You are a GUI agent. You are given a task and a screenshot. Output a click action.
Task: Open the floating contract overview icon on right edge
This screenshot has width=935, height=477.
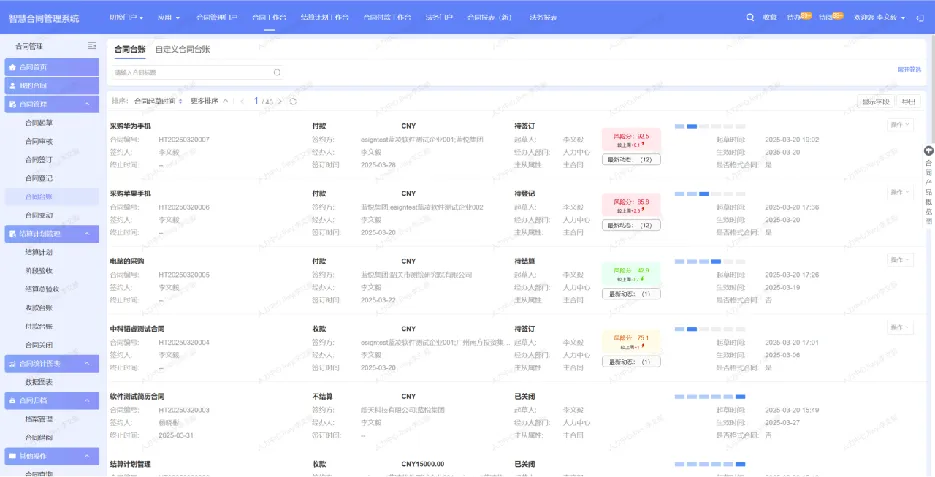pyautogui.click(x=928, y=150)
